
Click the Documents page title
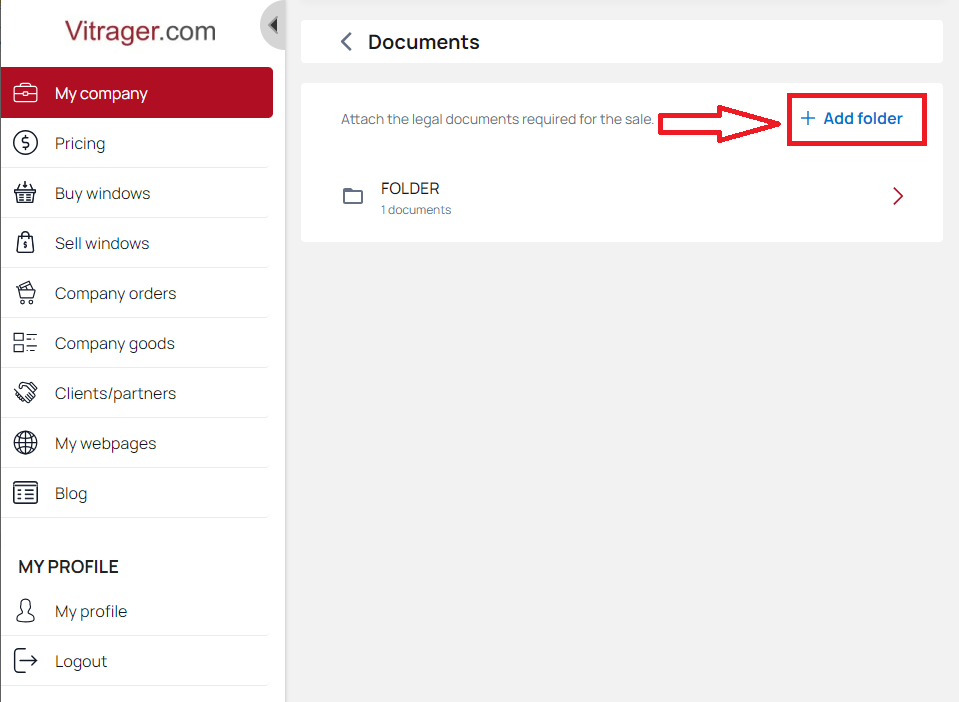[424, 42]
